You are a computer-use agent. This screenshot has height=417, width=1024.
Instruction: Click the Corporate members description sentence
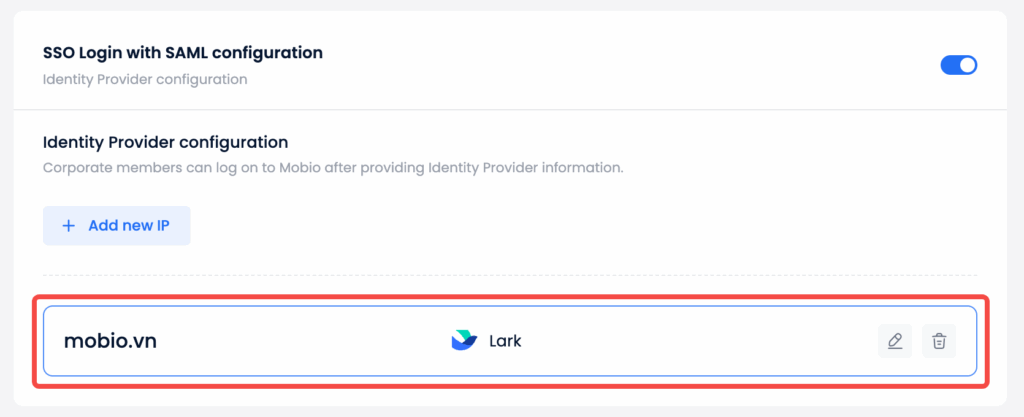(x=333, y=167)
